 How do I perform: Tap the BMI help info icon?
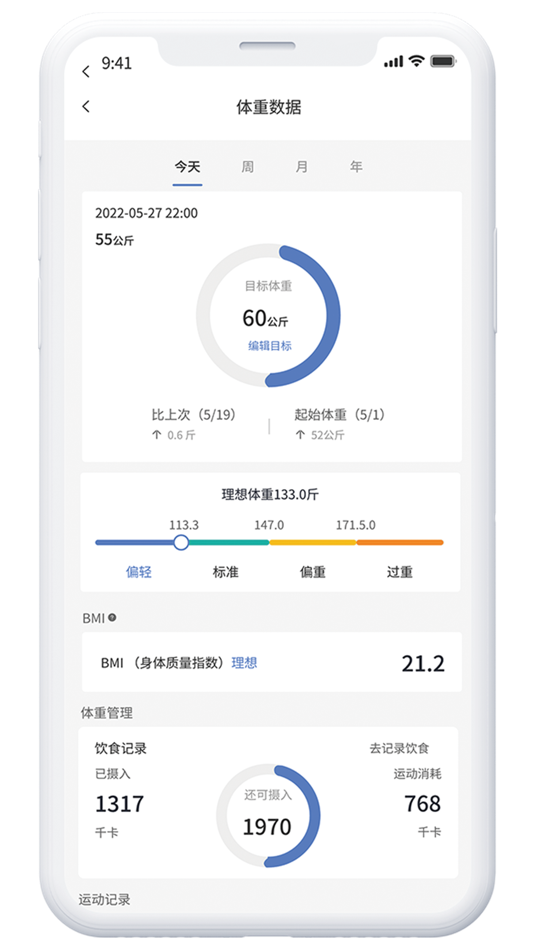[x=112, y=617]
